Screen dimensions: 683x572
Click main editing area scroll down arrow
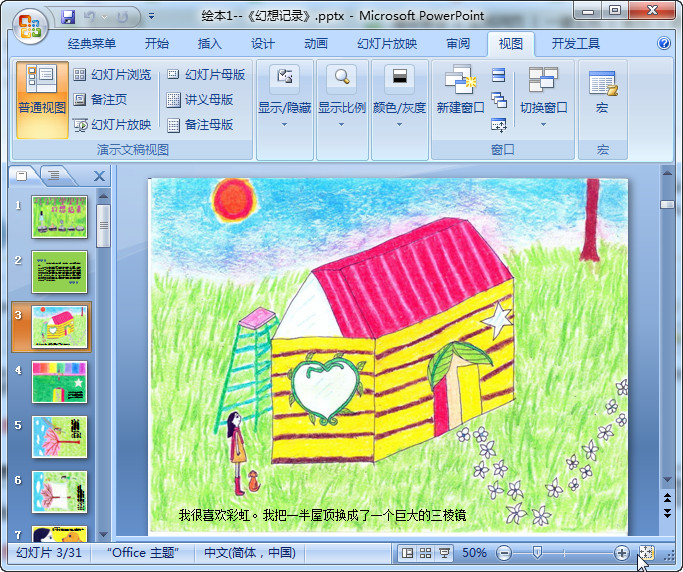(x=667, y=480)
